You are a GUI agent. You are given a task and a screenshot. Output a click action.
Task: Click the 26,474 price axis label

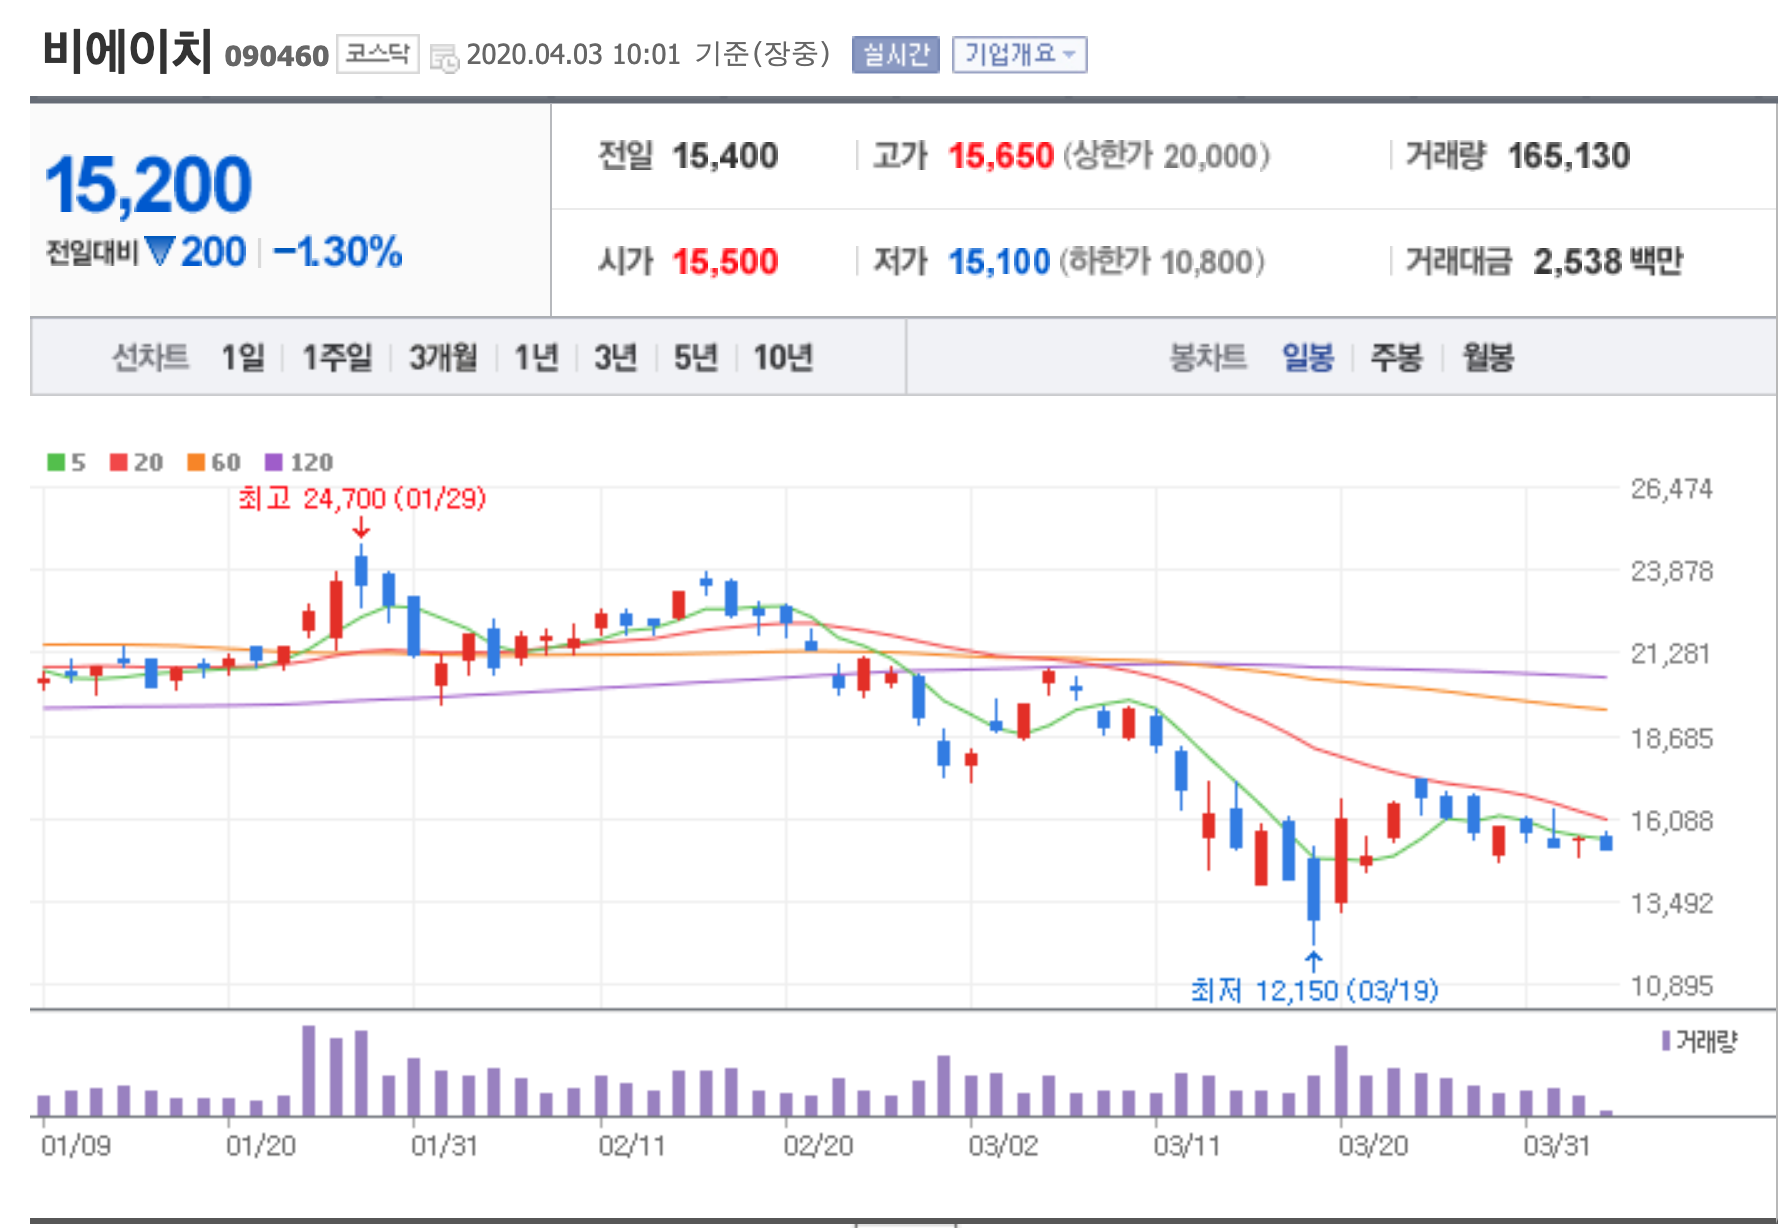[x=1672, y=489]
